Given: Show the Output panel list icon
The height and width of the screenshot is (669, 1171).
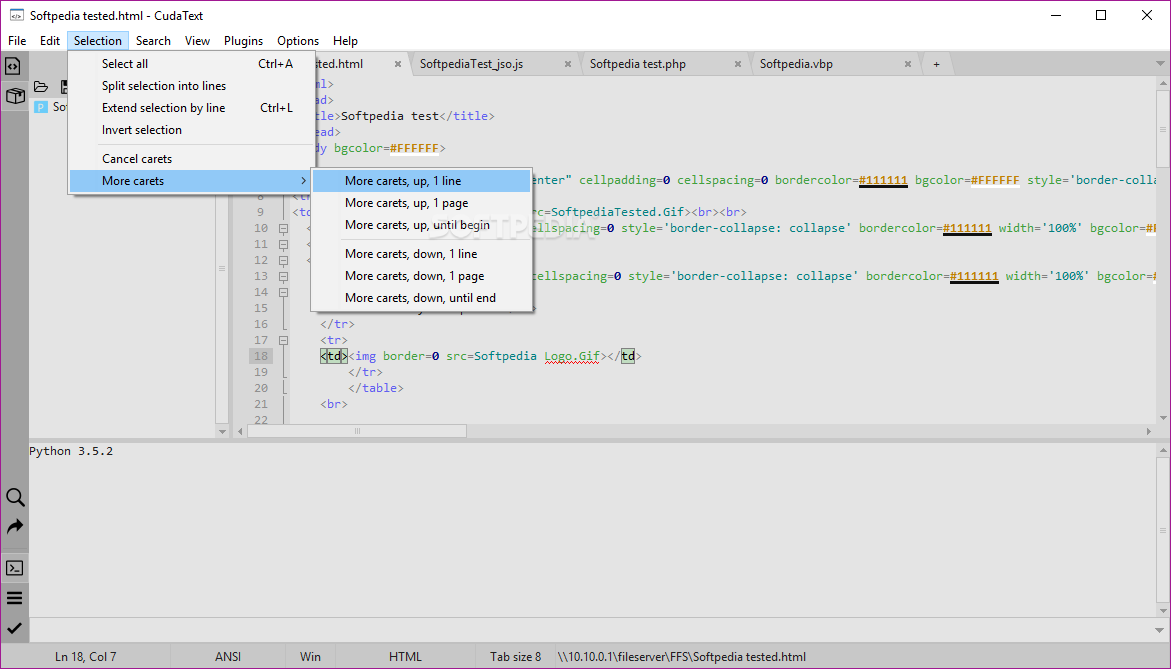Looking at the screenshot, I should 14,598.
